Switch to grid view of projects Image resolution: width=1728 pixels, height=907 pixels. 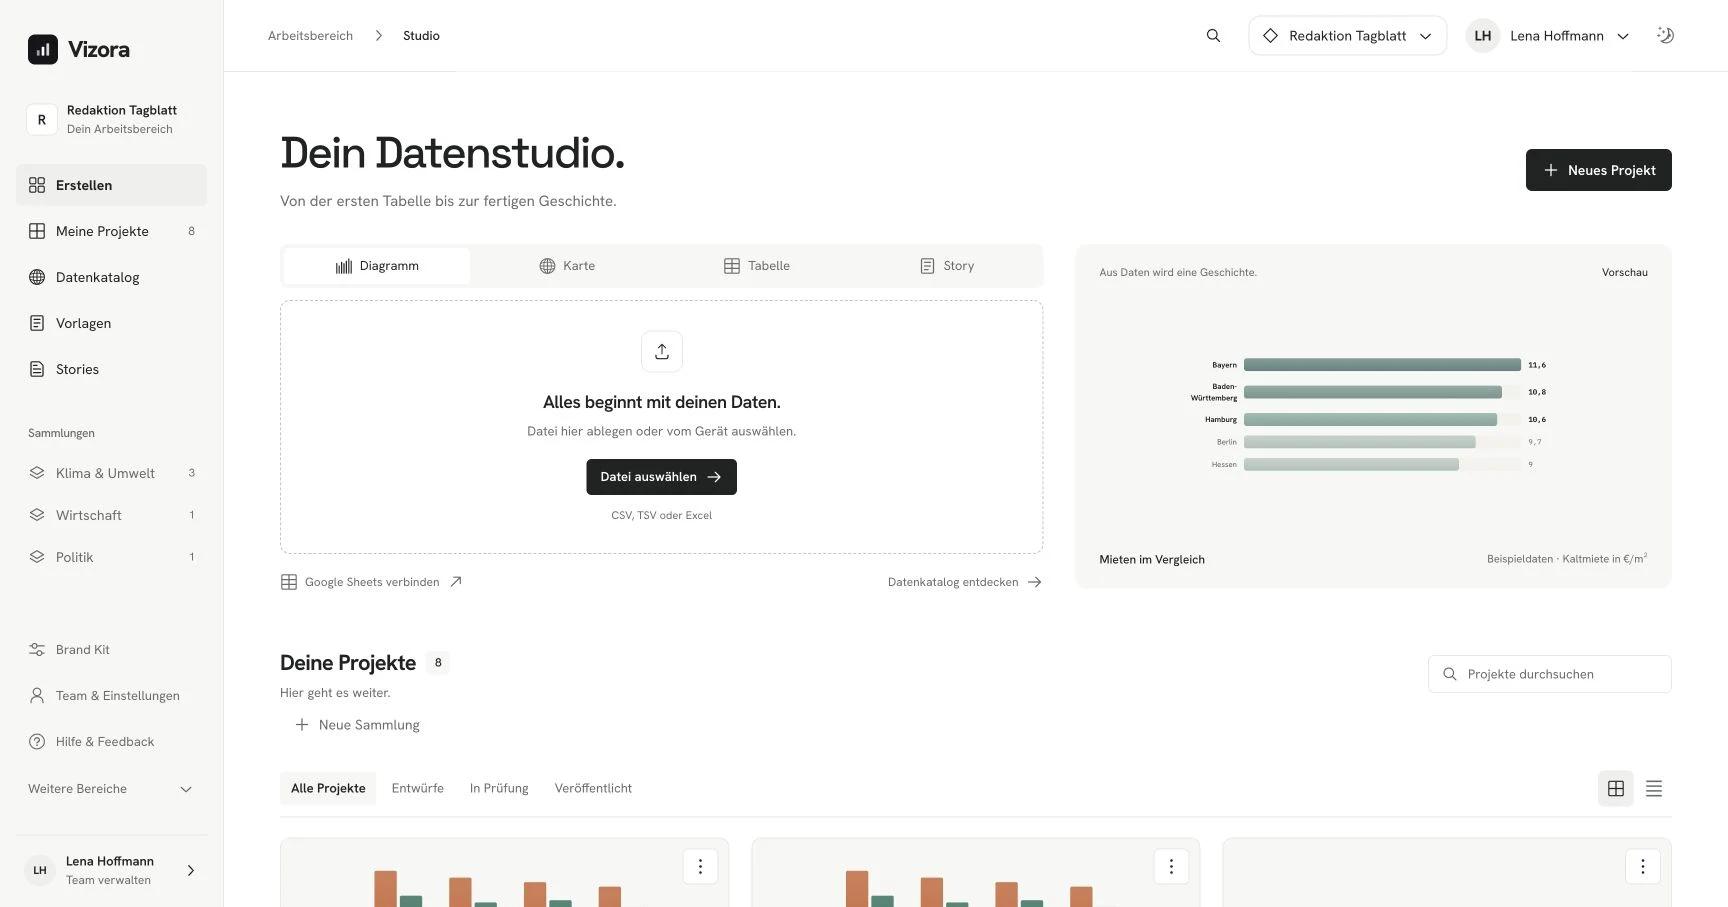(x=1616, y=788)
